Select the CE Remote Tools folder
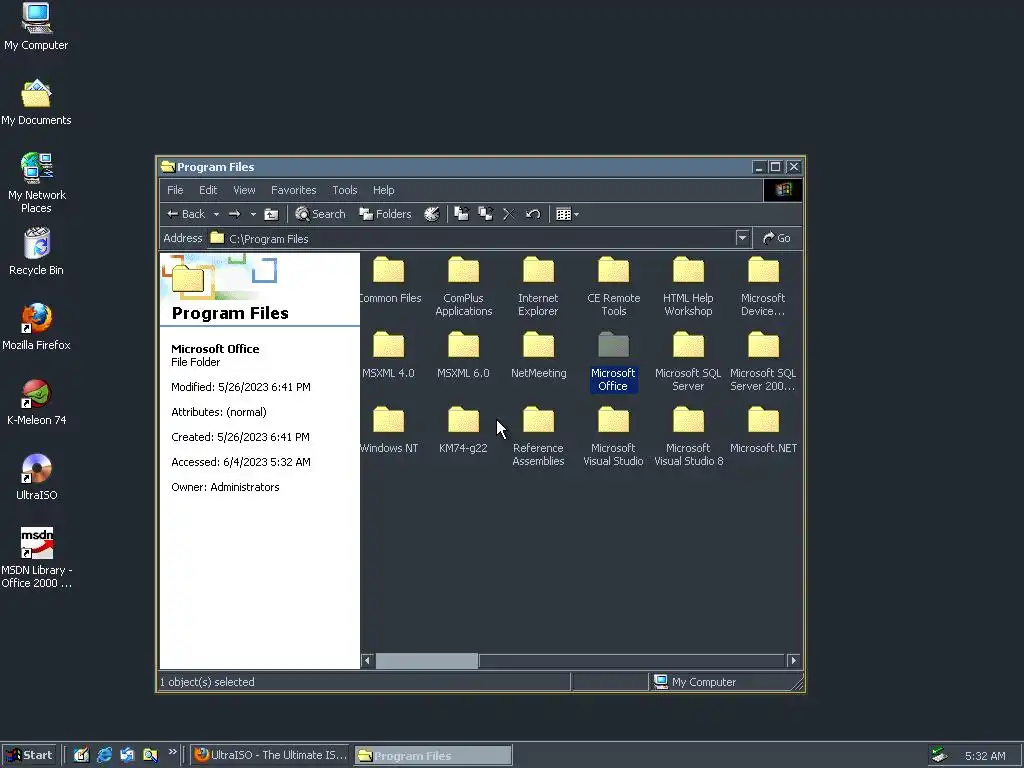Viewport: 1024px width, 768px height. (x=613, y=287)
